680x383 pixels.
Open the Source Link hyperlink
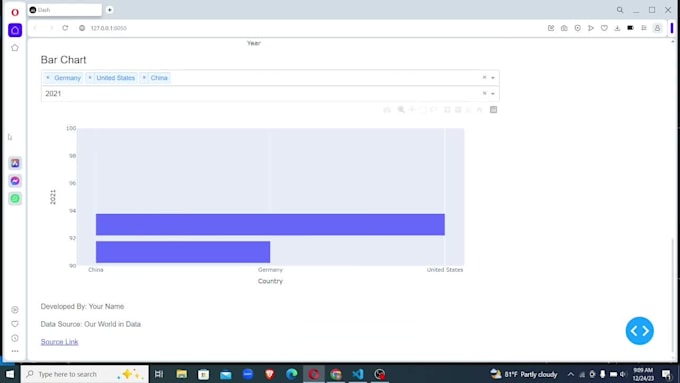click(x=59, y=342)
